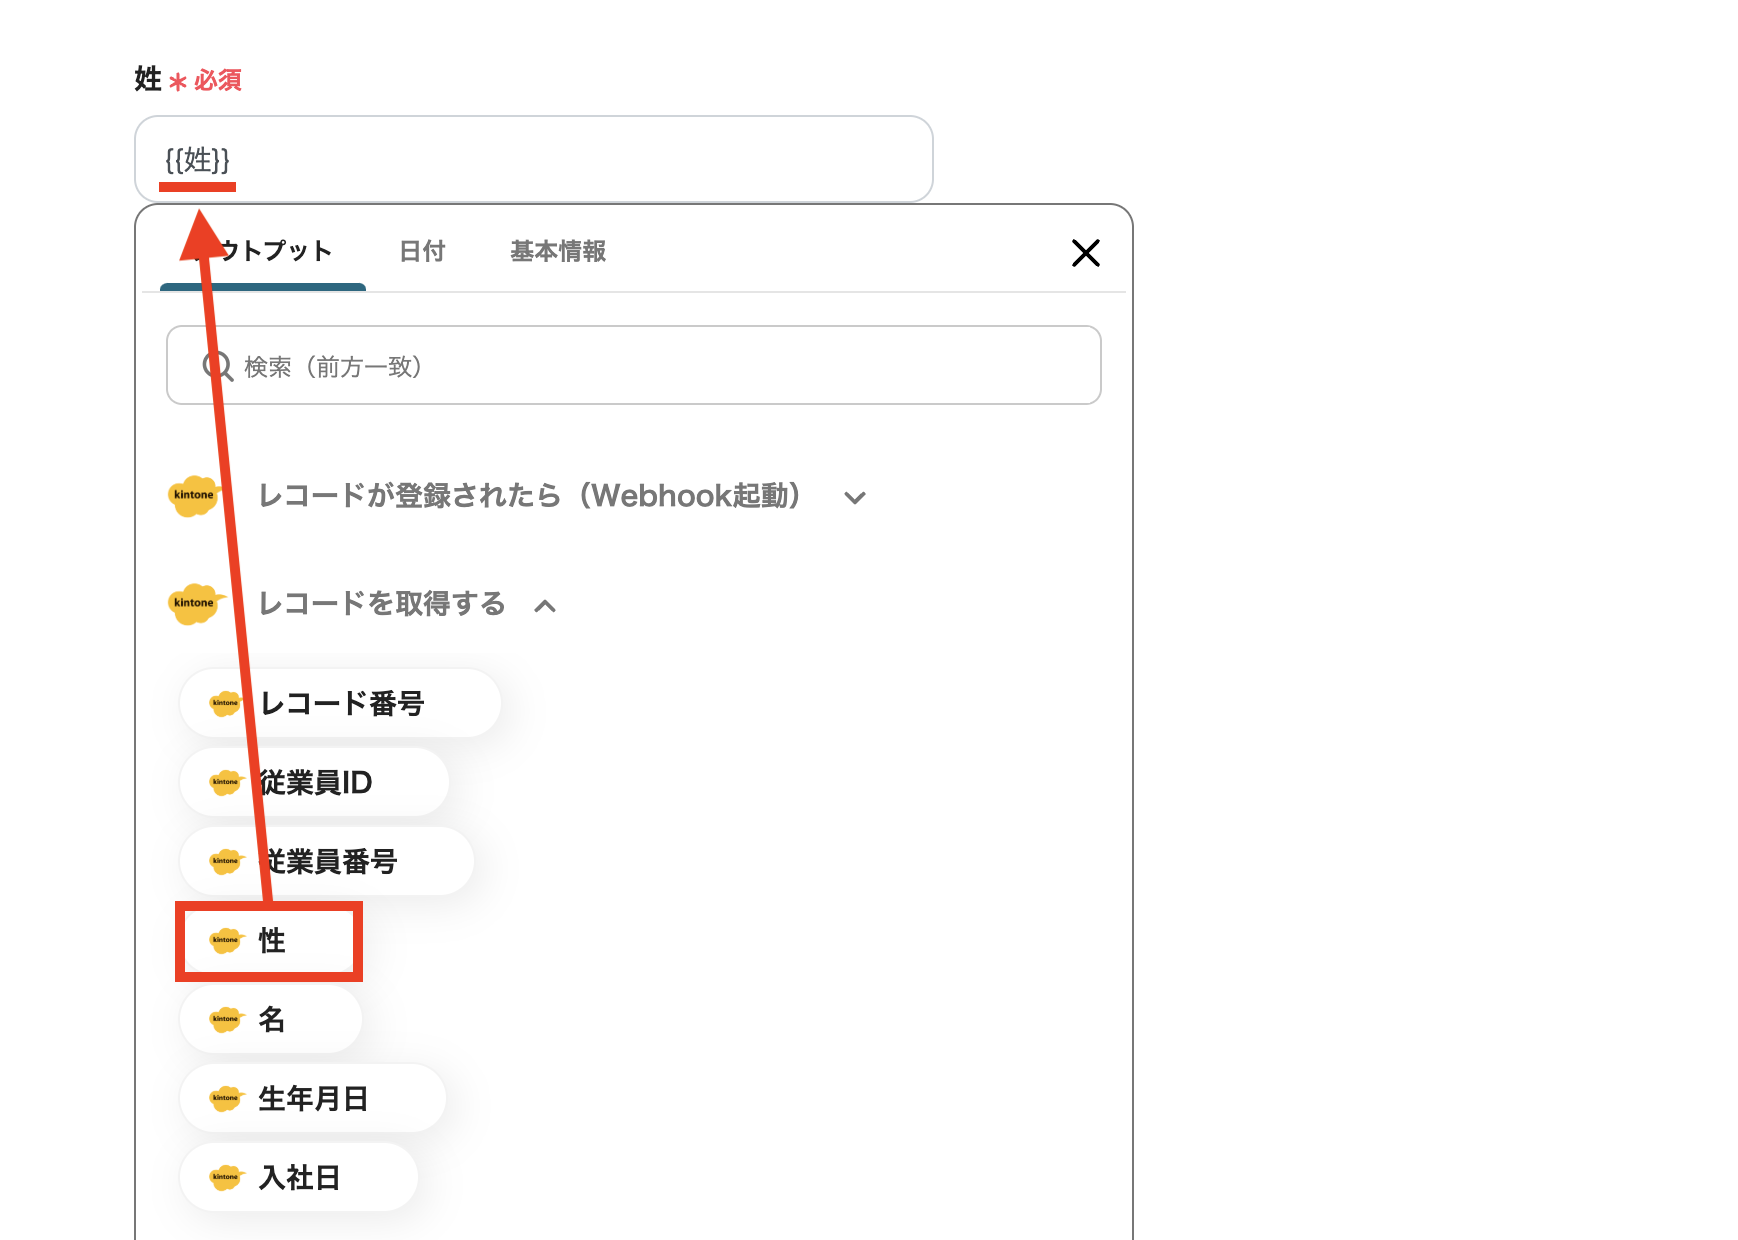Click the kintone icon on the 性 chip

pyautogui.click(x=226, y=940)
